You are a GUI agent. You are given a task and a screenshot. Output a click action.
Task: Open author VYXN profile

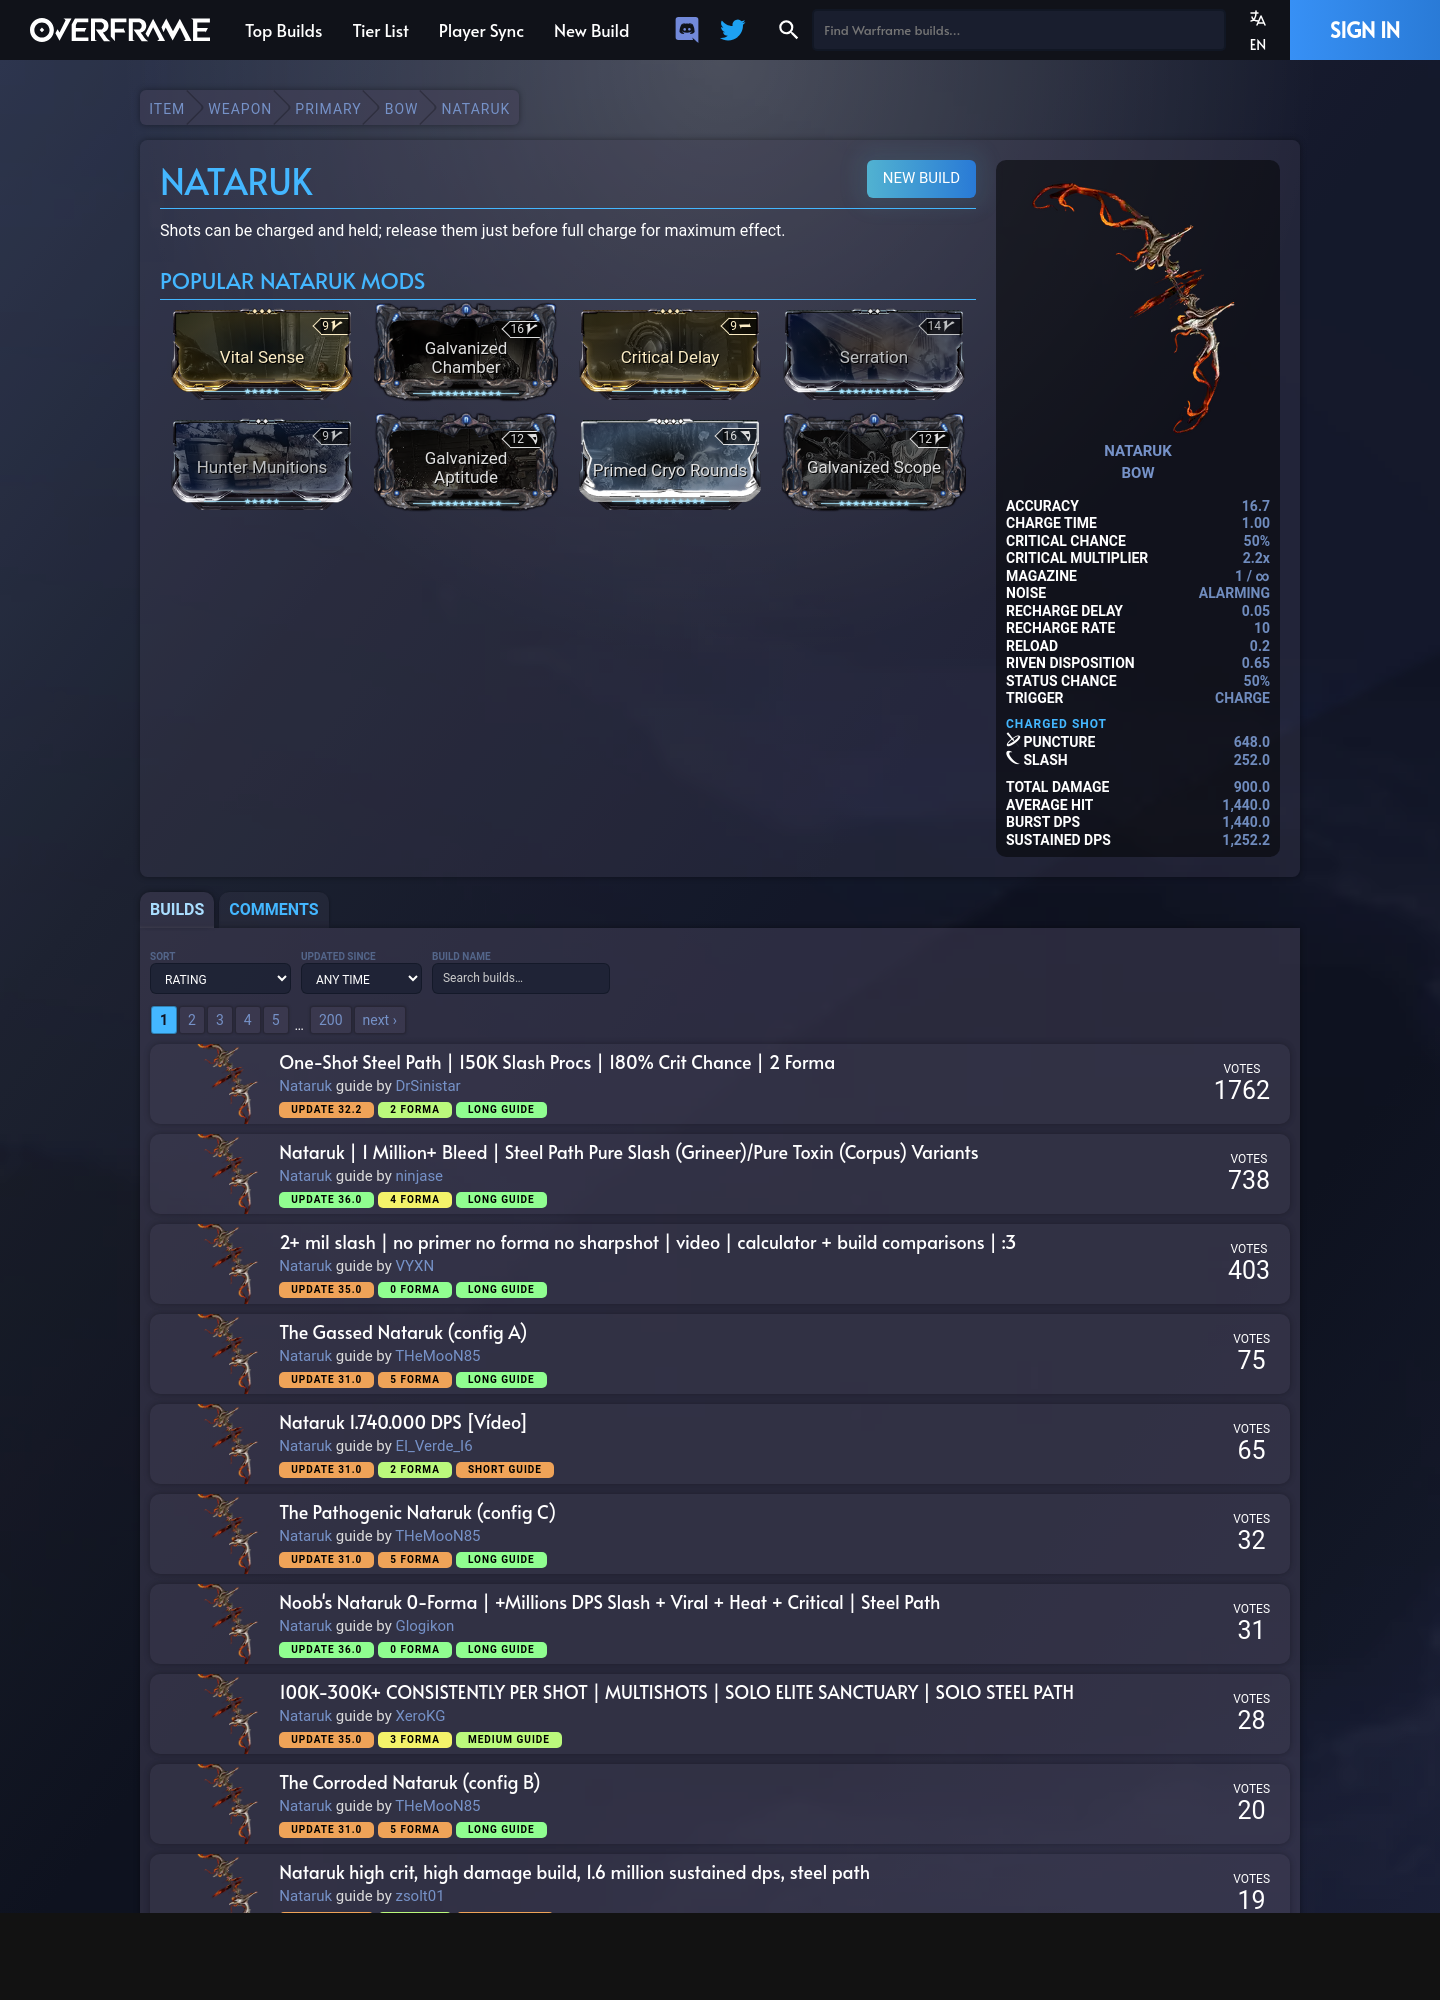[415, 1266]
